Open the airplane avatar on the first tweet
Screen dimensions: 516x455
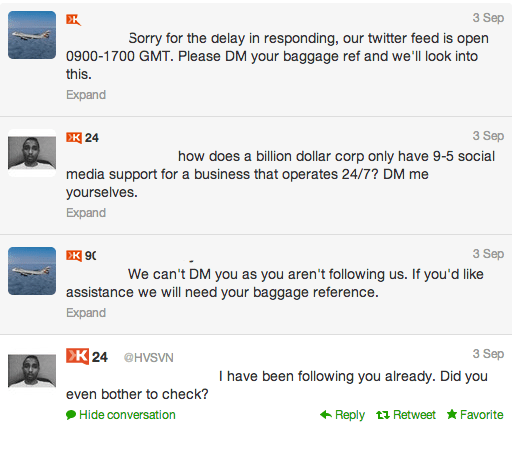tap(32, 35)
